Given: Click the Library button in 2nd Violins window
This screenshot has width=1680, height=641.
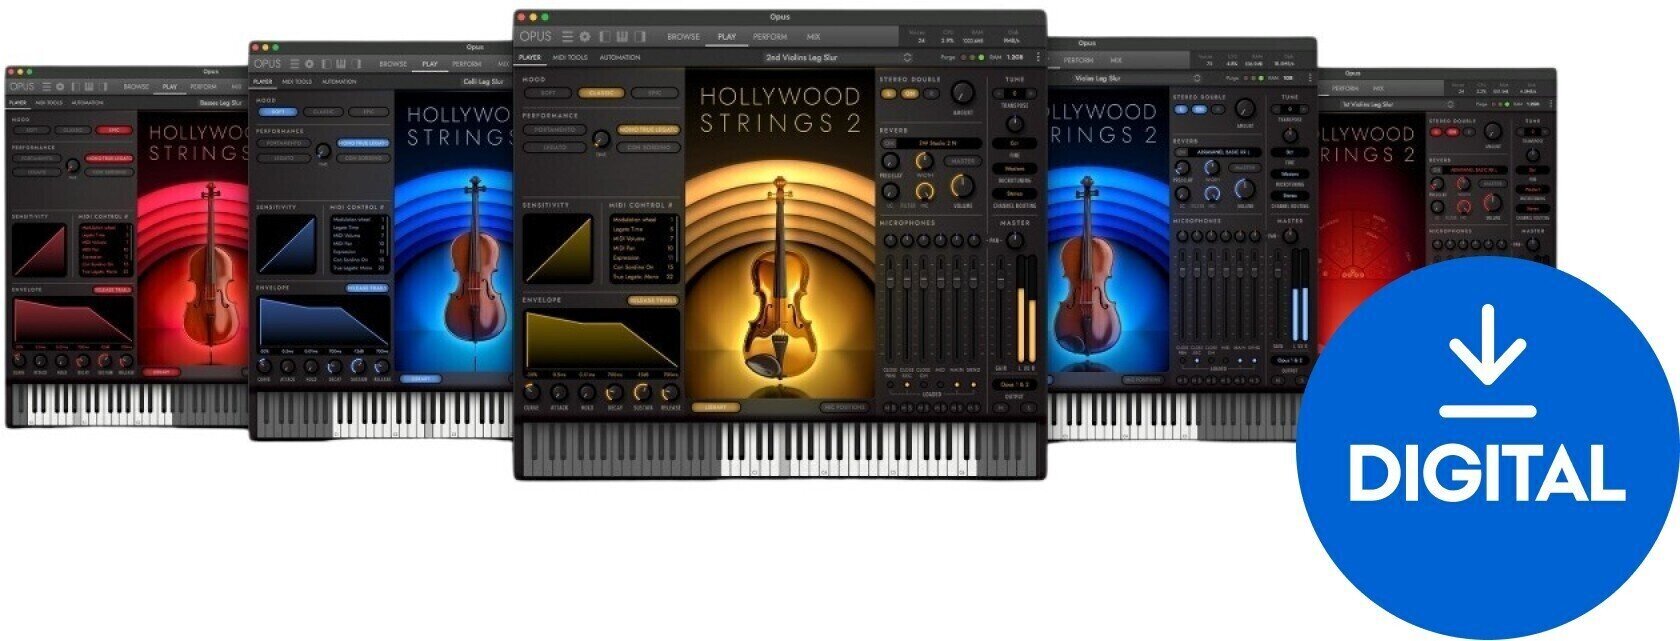Looking at the screenshot, I should 716,407.
